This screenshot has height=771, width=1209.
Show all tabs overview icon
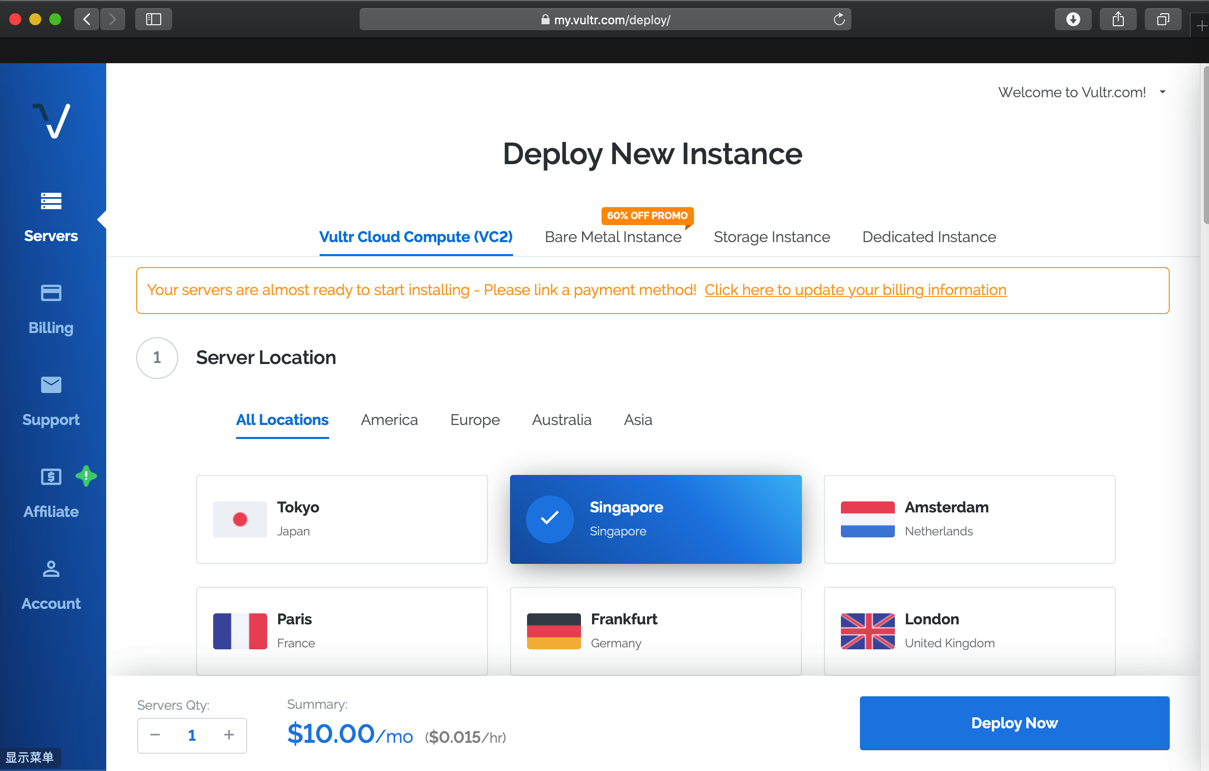point(1163,19)
